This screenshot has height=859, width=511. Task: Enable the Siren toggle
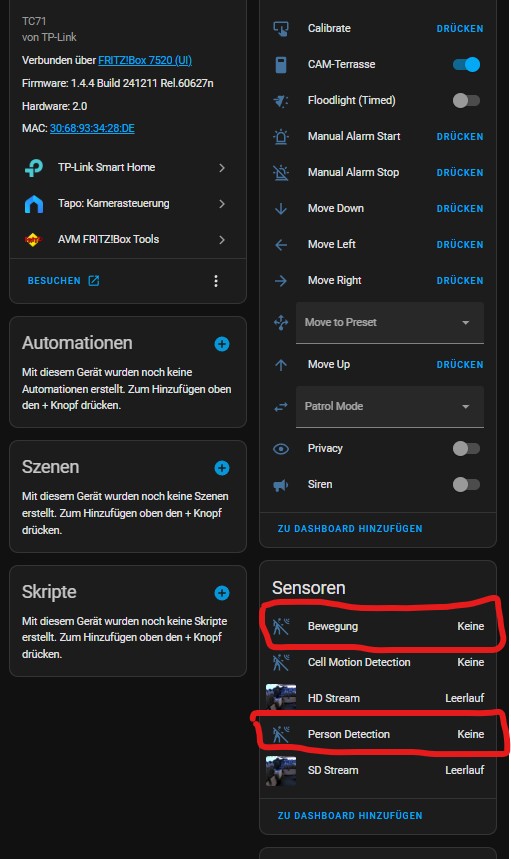[466, 485]
